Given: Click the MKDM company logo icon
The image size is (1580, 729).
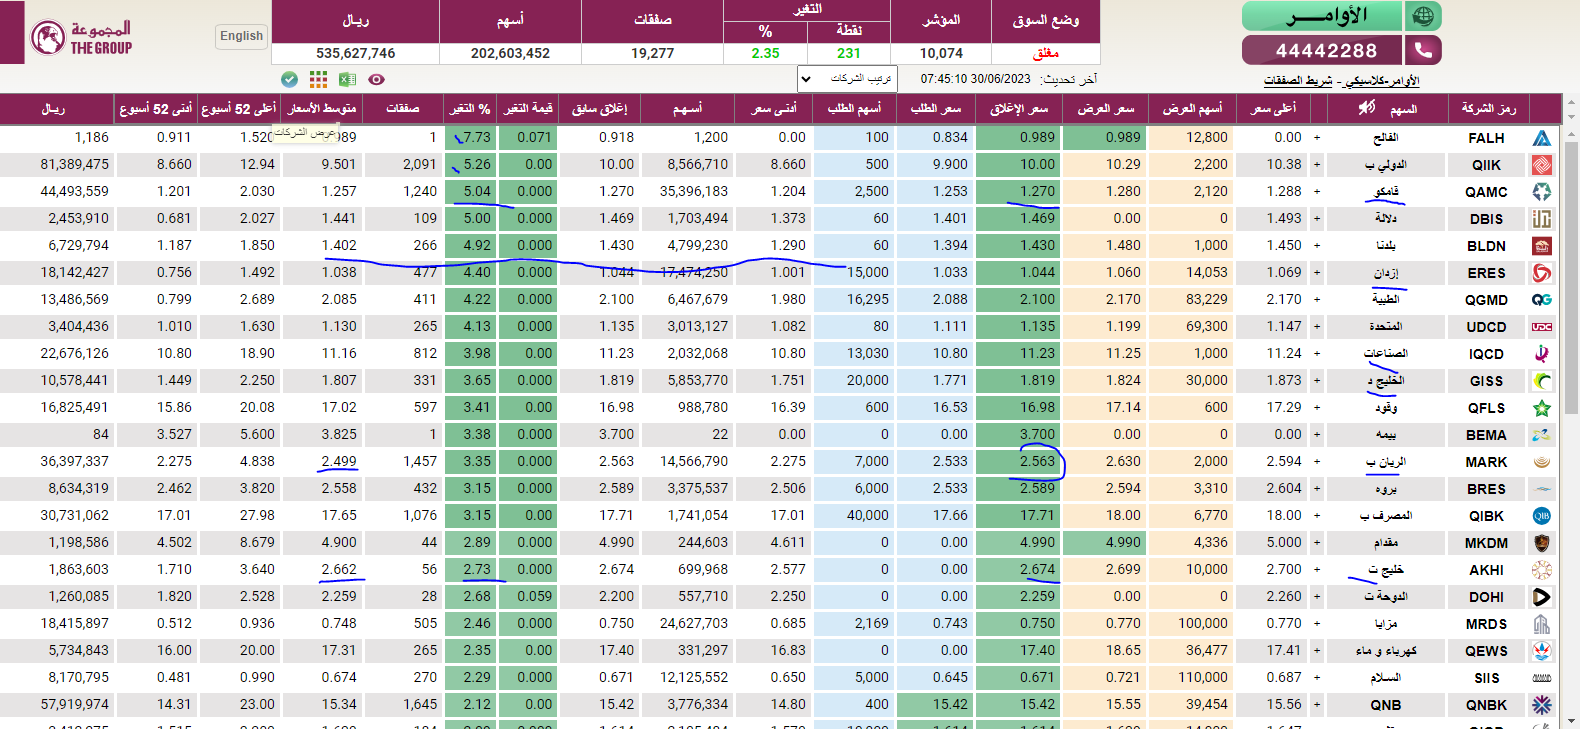Looking at the screenshot, I should click(x=1542, y=543).
